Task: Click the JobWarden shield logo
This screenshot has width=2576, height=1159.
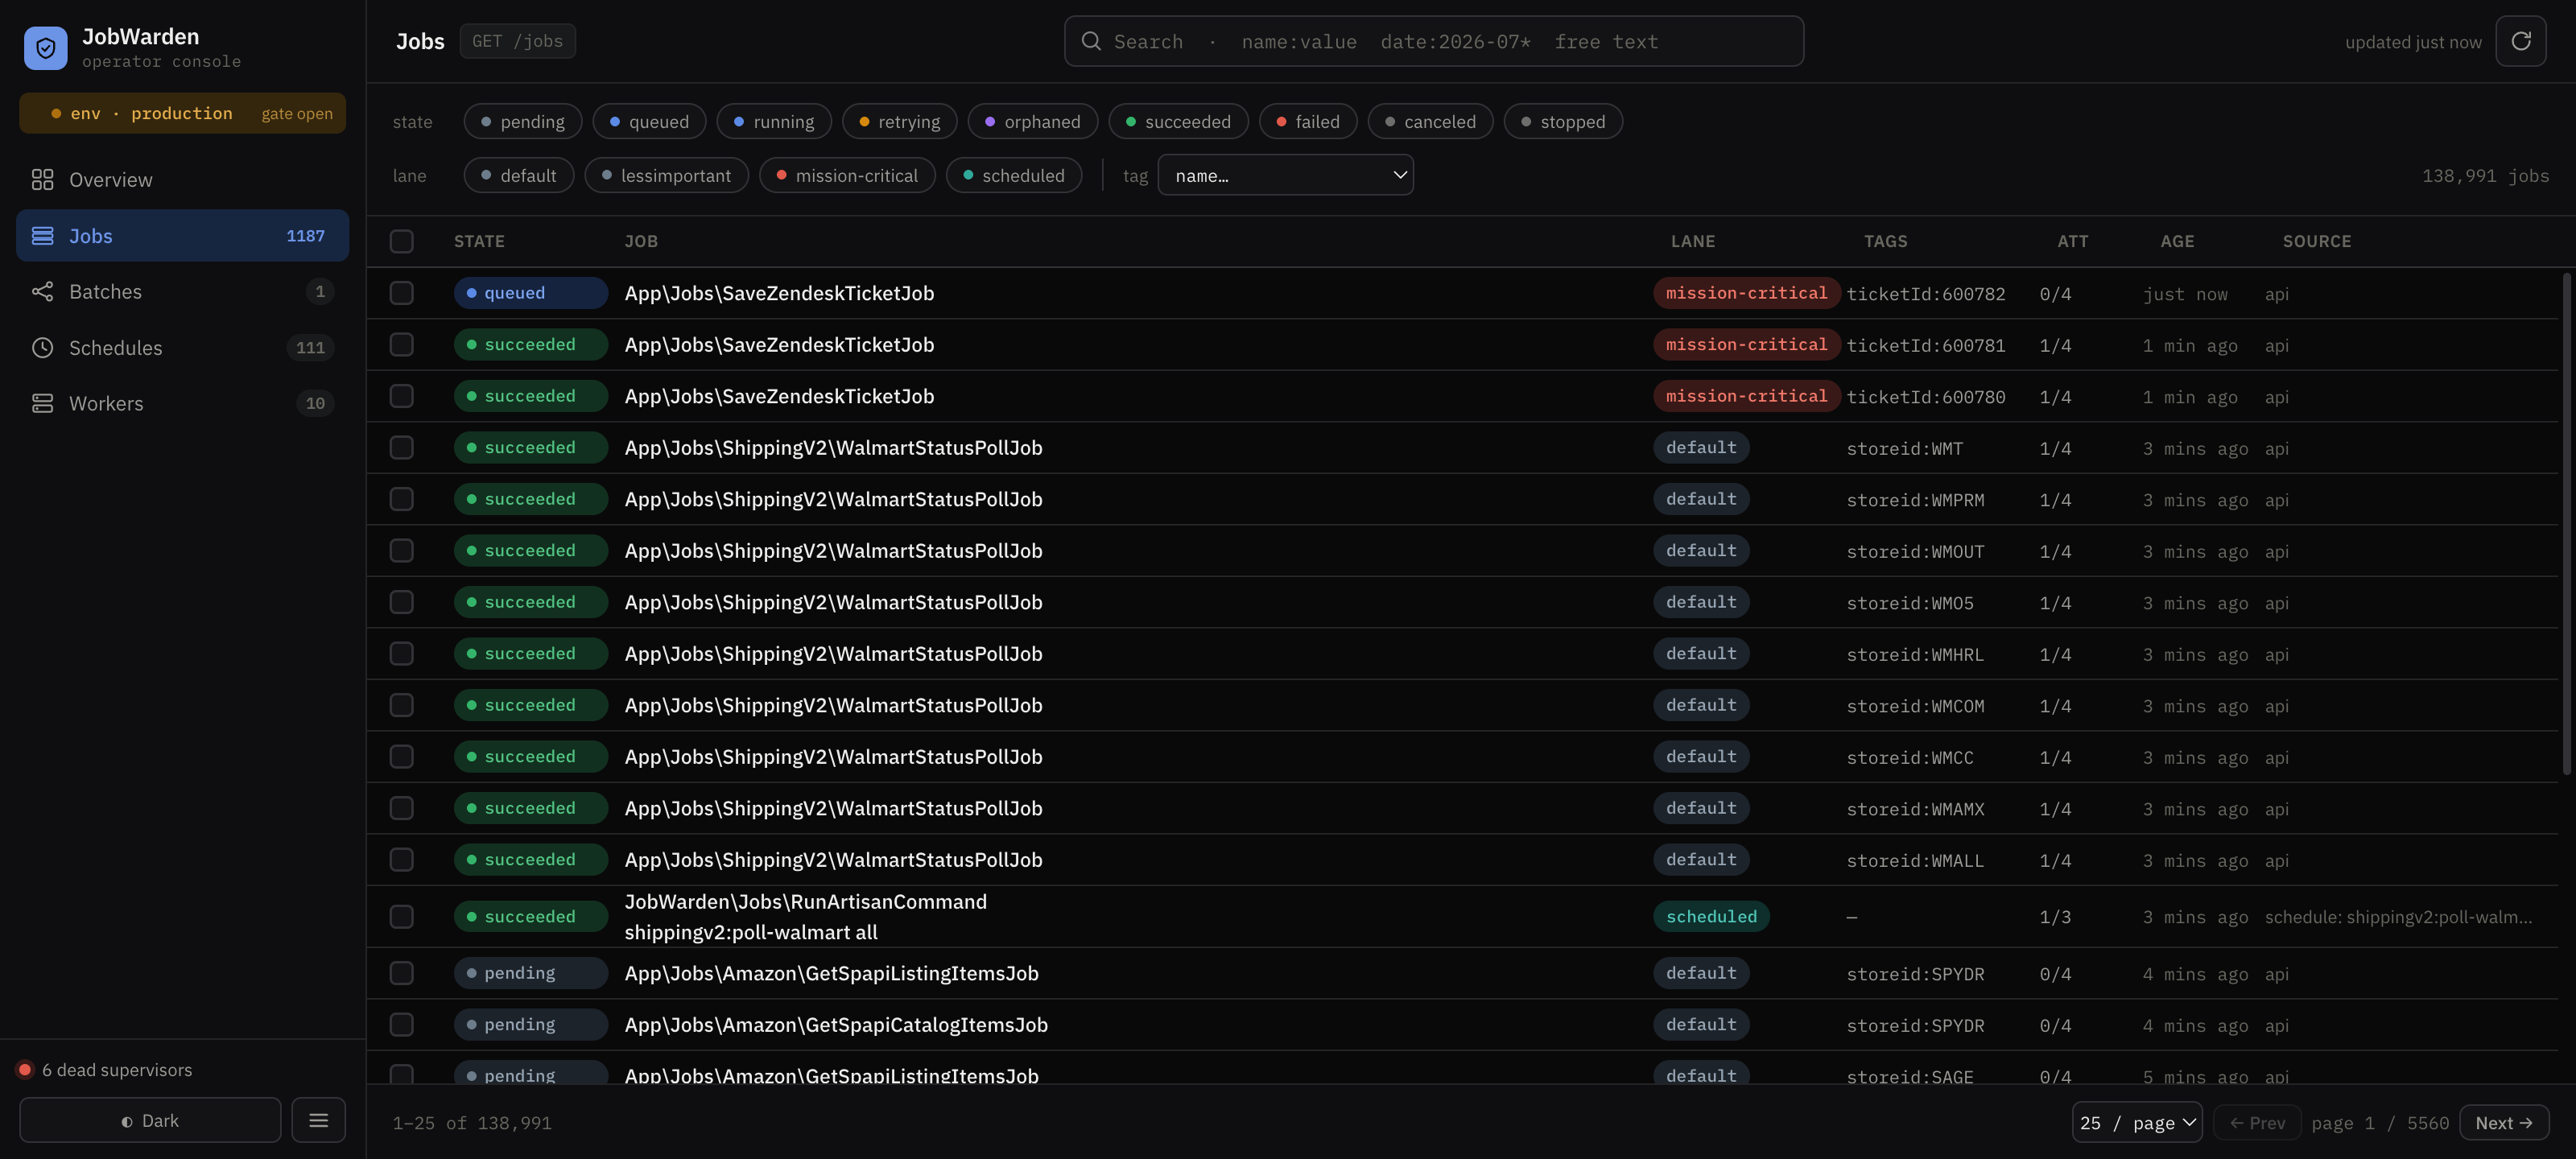Action: click(x=46, y=48)
